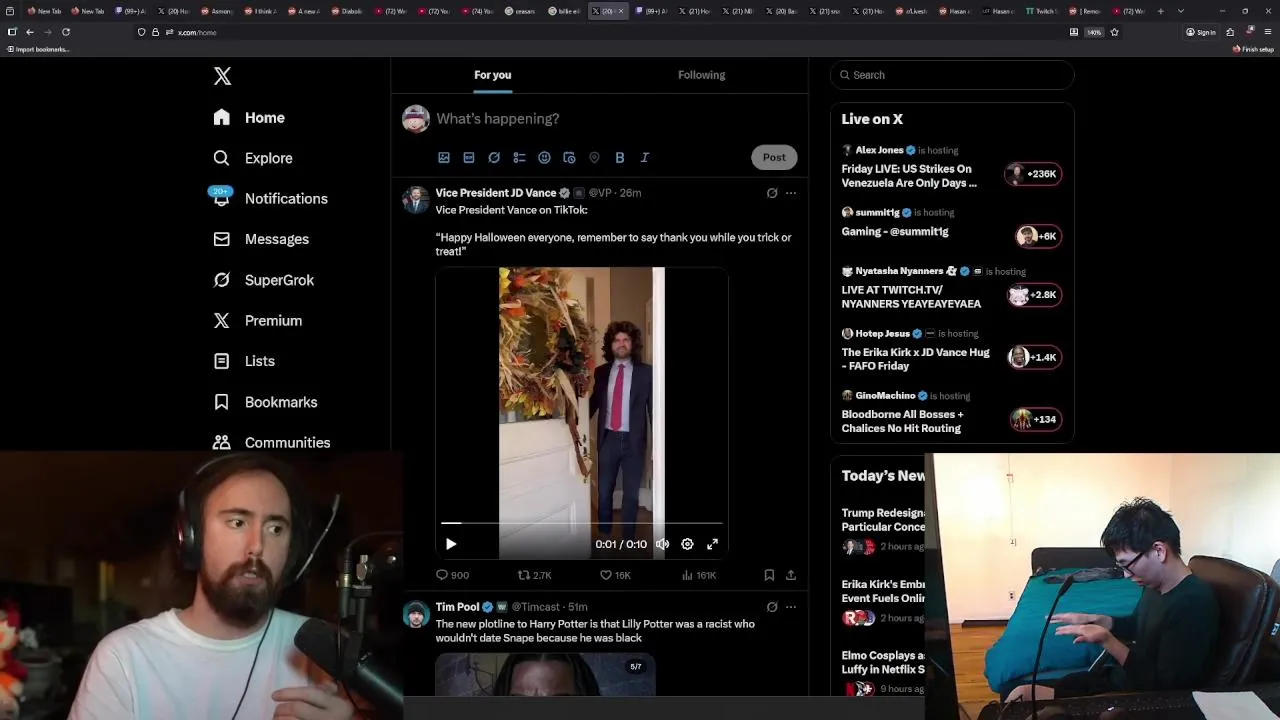The width and height of the screenshot is (1280, 720).
Task: Toggle bold text formatting in composer
Action: click(619, 157)
